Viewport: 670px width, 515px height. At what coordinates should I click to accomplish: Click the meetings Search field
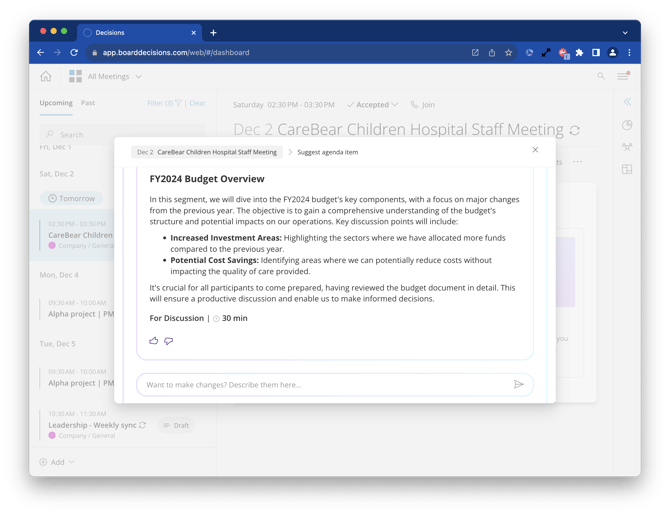point(122,135)
